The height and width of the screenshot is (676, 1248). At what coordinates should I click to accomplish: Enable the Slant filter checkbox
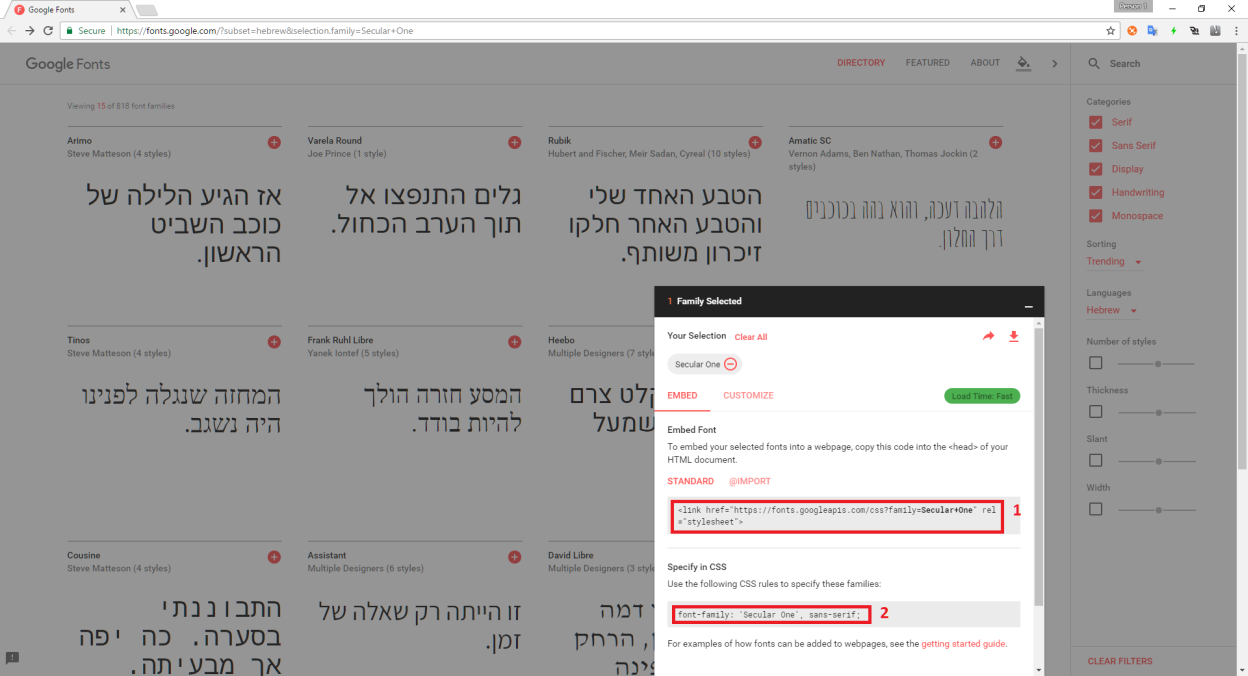[x=1095, y=461]
